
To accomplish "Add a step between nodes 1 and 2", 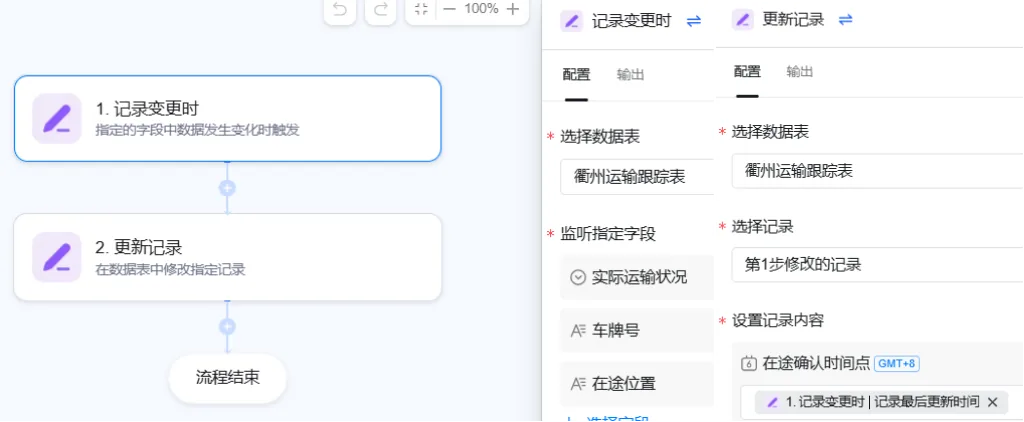I will coord(227,188).
